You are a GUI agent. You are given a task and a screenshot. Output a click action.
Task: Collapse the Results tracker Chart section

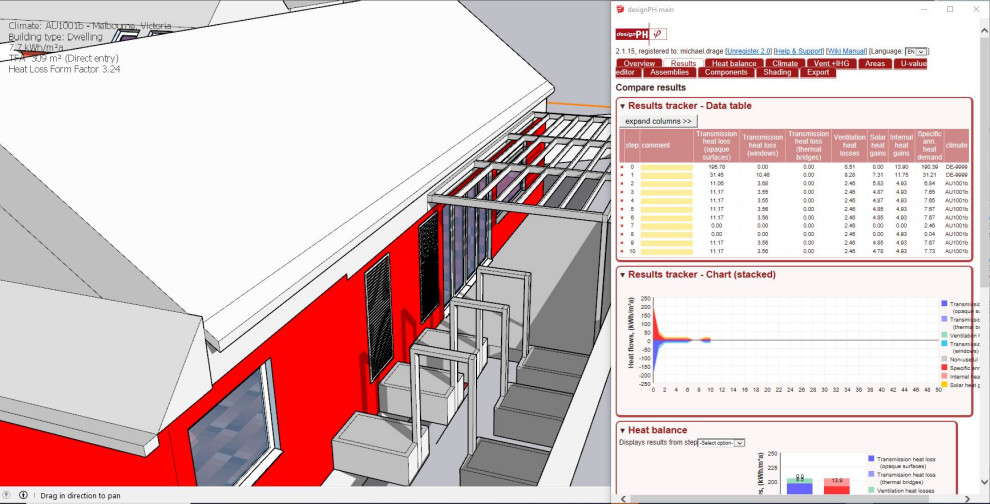[x=622, y=274]
